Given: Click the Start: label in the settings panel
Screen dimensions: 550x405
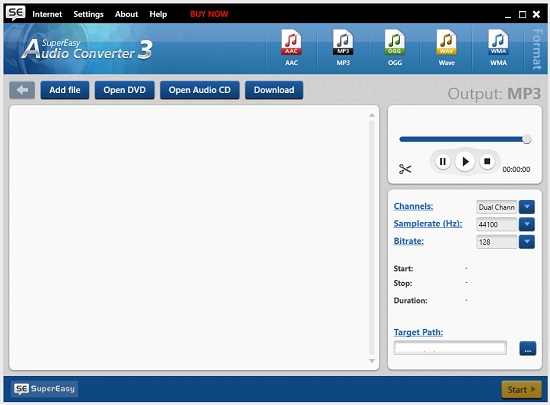Looking at the screenshot, I should (403, 269).
